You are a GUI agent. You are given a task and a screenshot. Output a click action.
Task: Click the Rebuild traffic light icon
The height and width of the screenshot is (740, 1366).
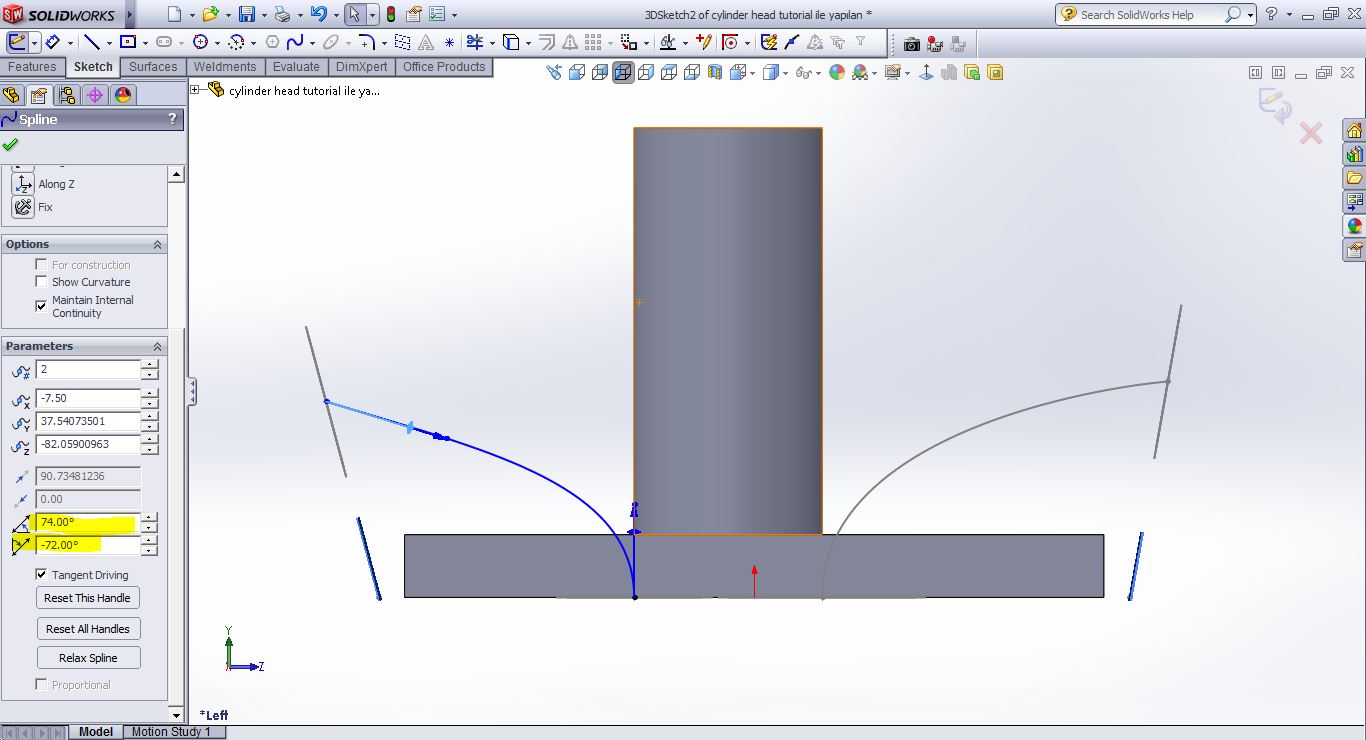(390, 15)
